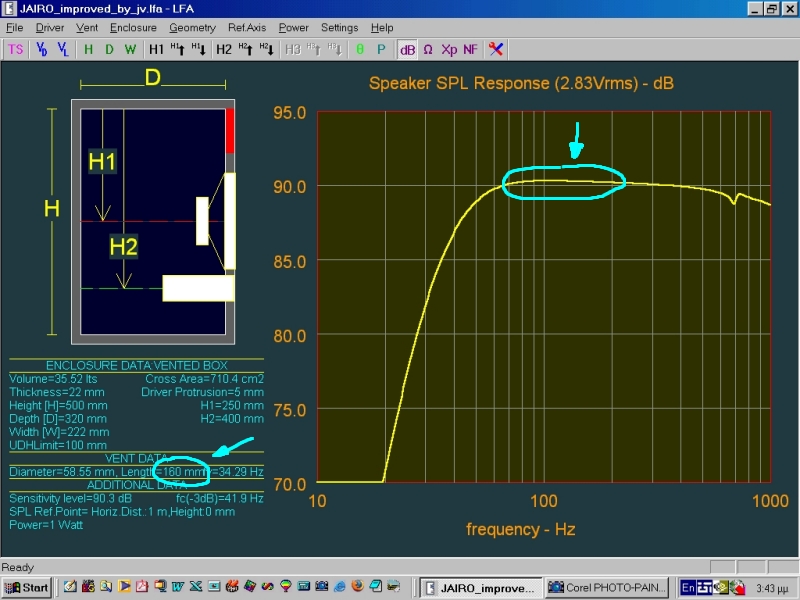This screenshot has height=600, width=800.
Task: Click the H1=250 mm value
Action: point(232,406)
